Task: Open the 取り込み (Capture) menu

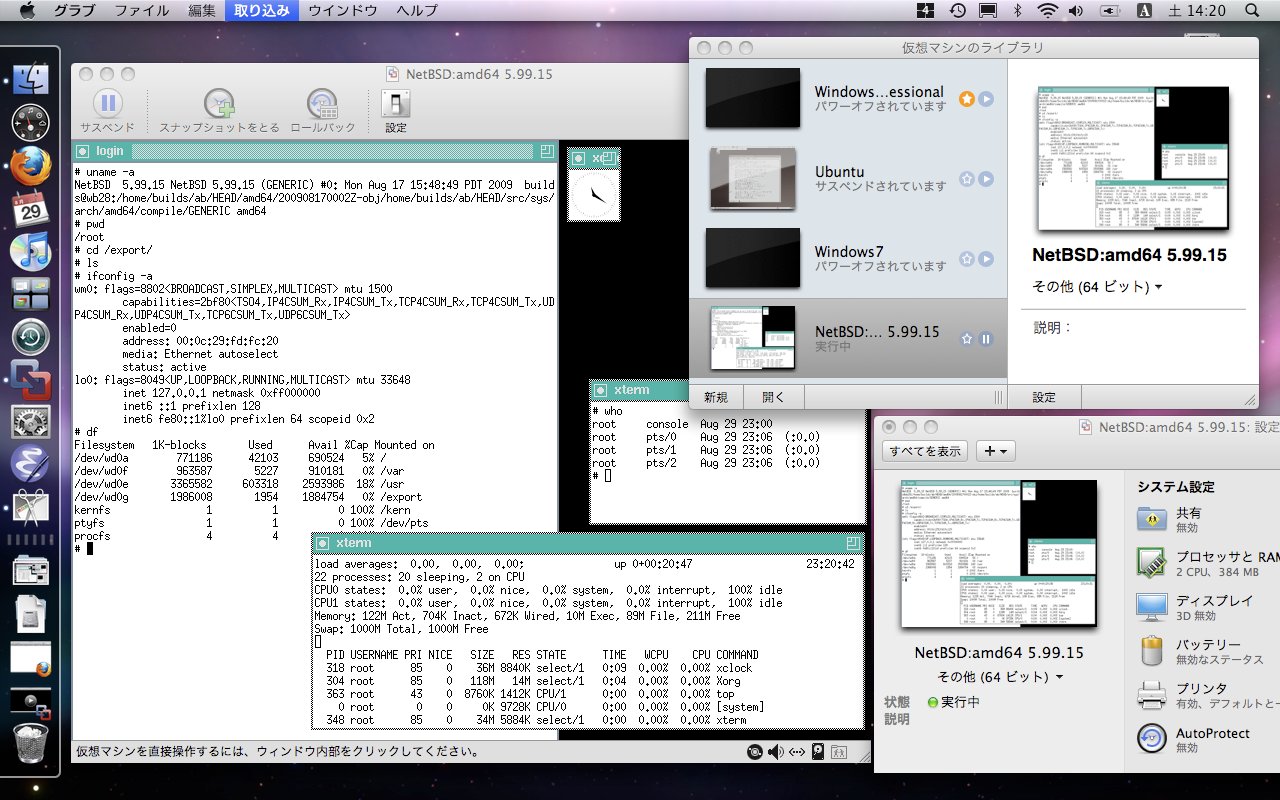Action: [x=262, y=11]
